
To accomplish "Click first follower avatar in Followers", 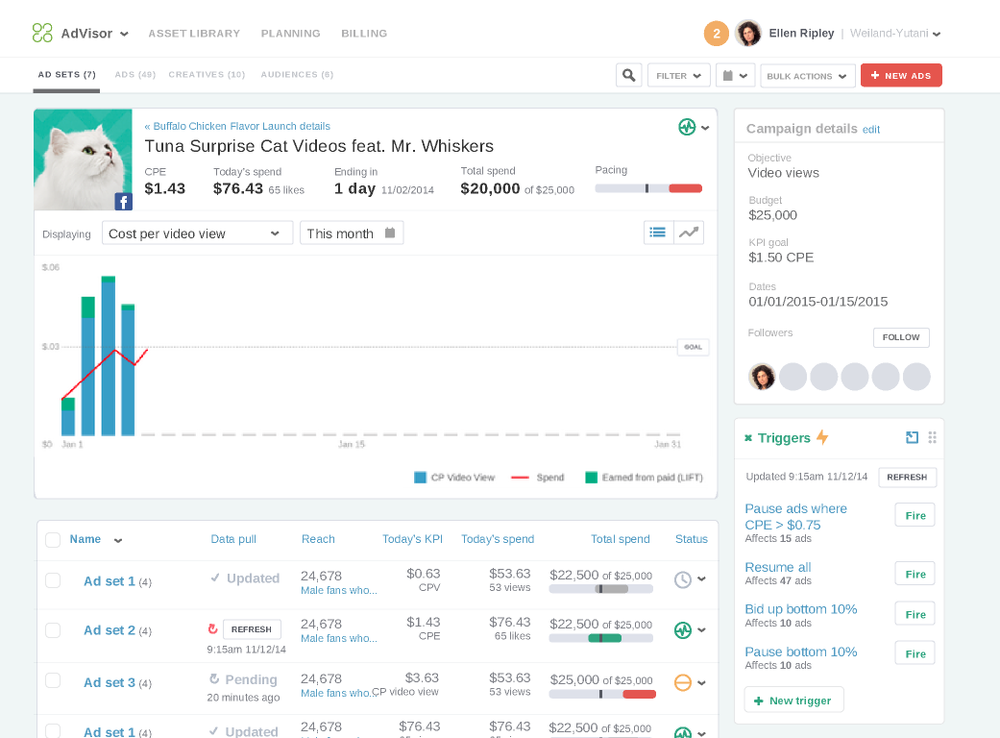I will pos(761,376).
